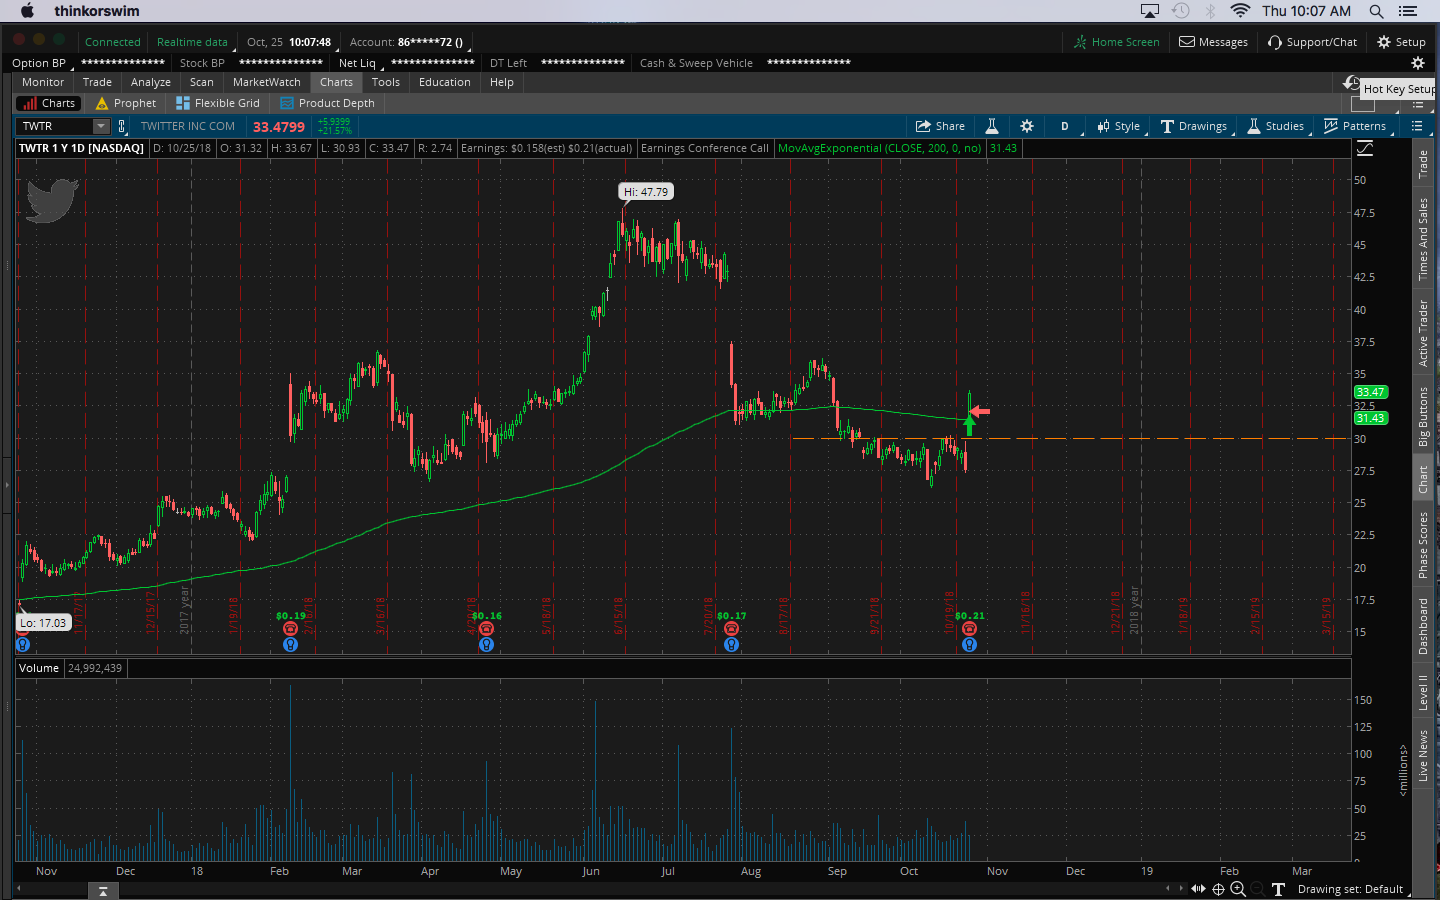This screenshot has height=900, width=1440.
Task: Open the Product Depth sub-tab
Action: (328, 103)
